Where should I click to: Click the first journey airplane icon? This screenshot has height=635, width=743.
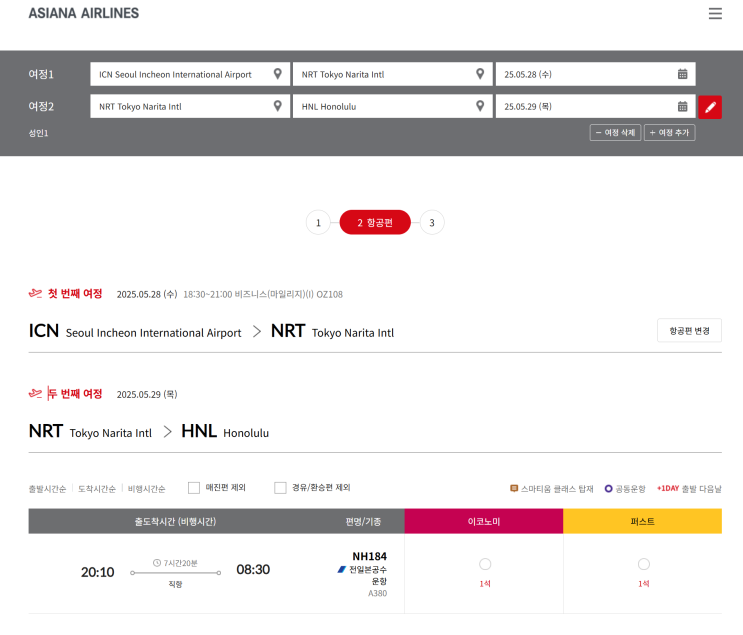pos(35,293)
